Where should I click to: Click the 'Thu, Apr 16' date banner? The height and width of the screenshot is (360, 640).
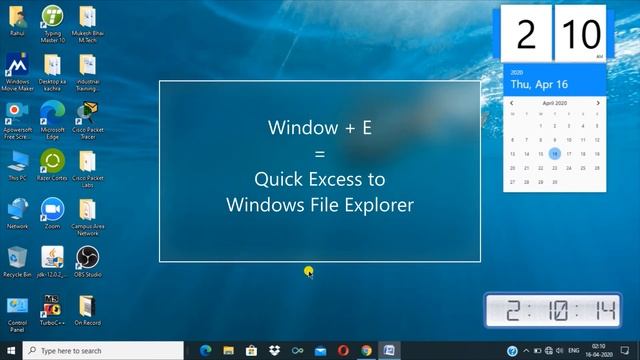[539, 84]
